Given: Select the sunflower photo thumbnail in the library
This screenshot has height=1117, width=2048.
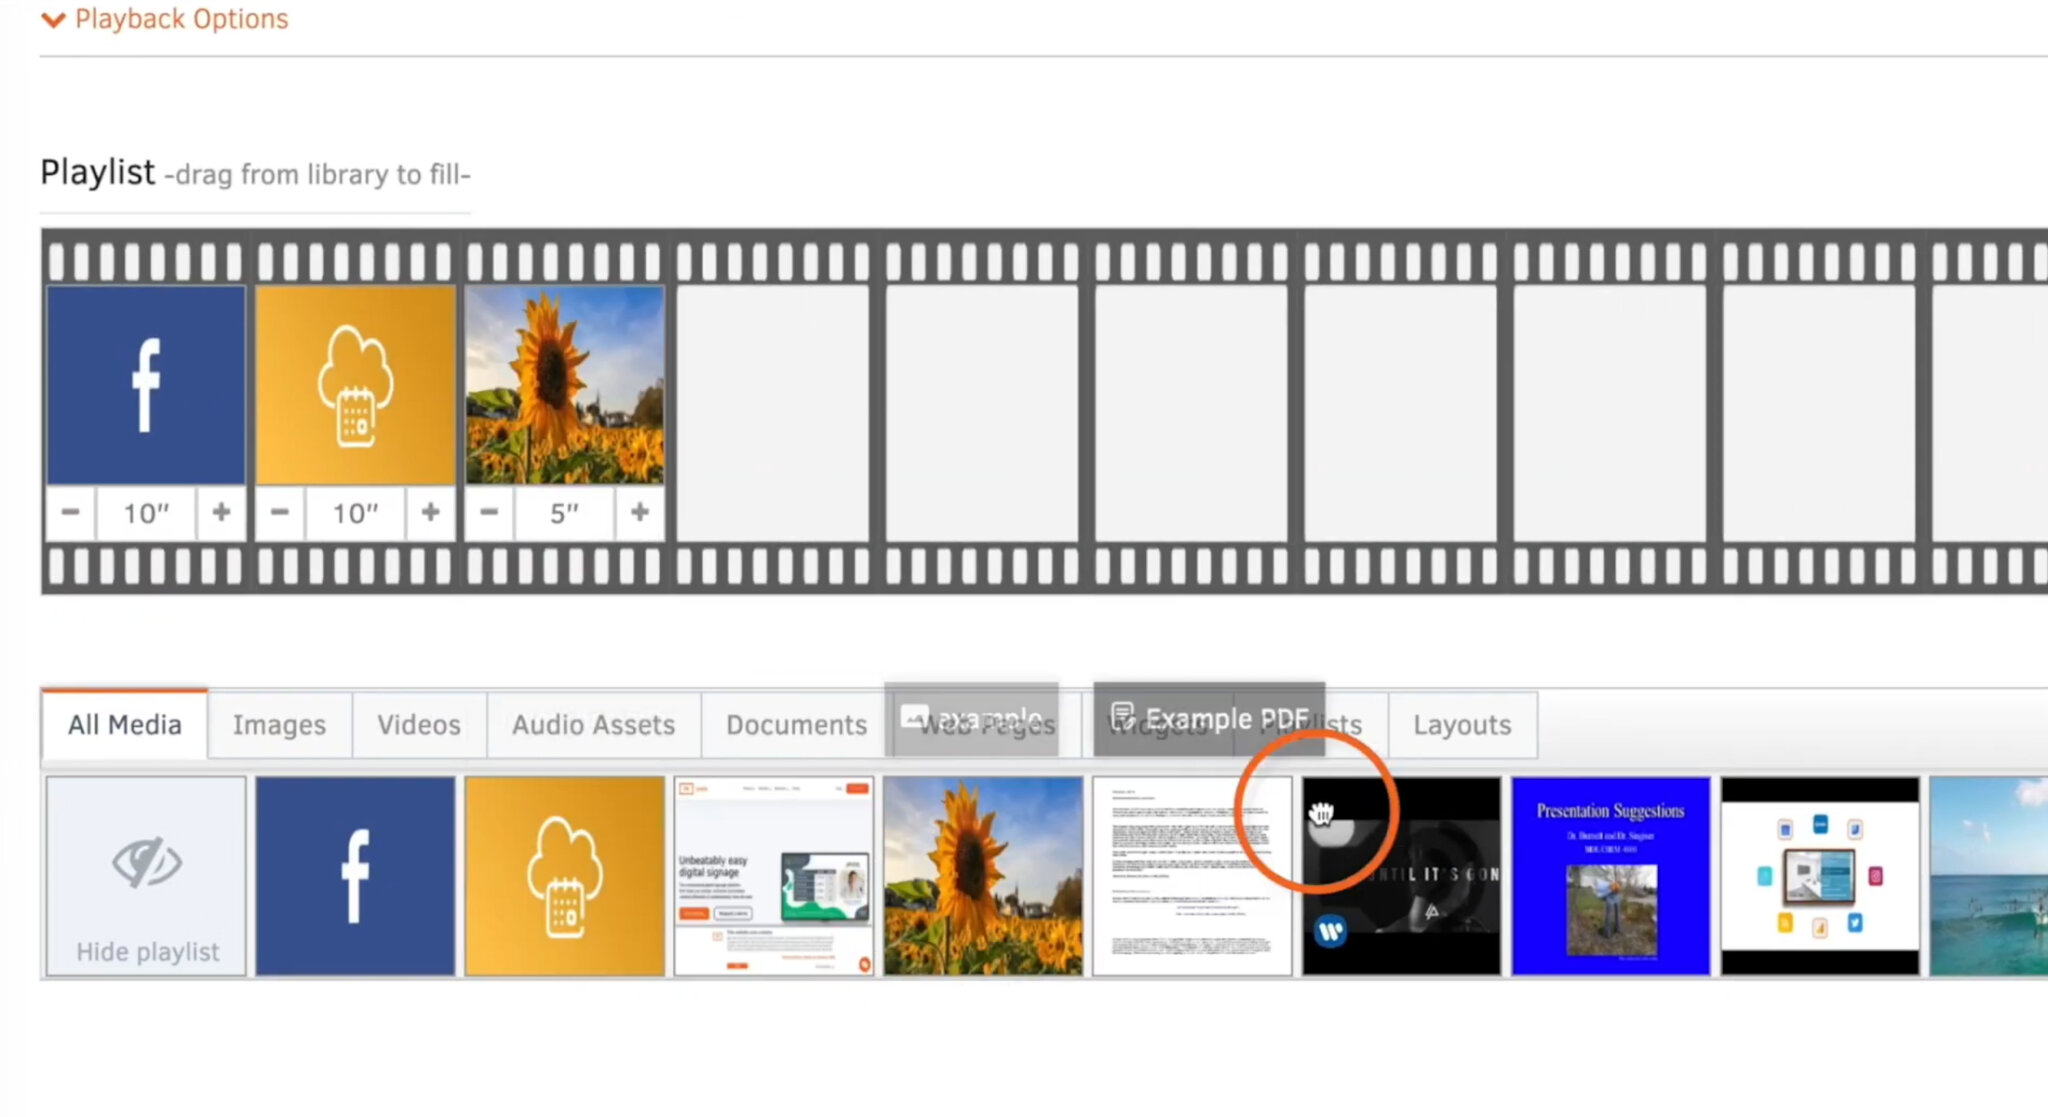Looking at the screenshot, I should 983,874.
